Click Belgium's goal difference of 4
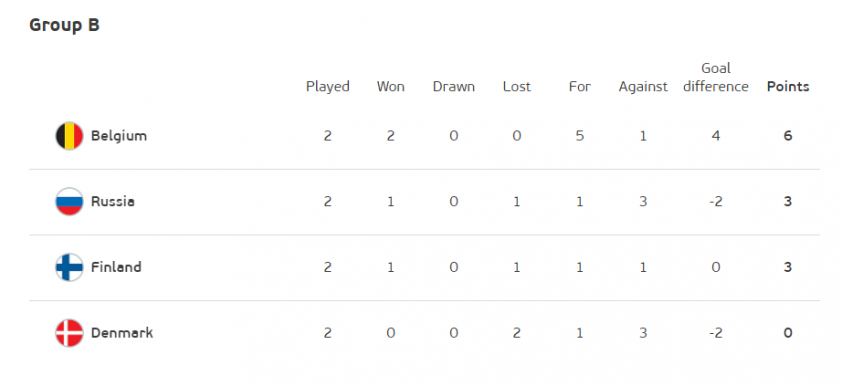This screenshot has width=842, height=386. click(x=716, y=136)
